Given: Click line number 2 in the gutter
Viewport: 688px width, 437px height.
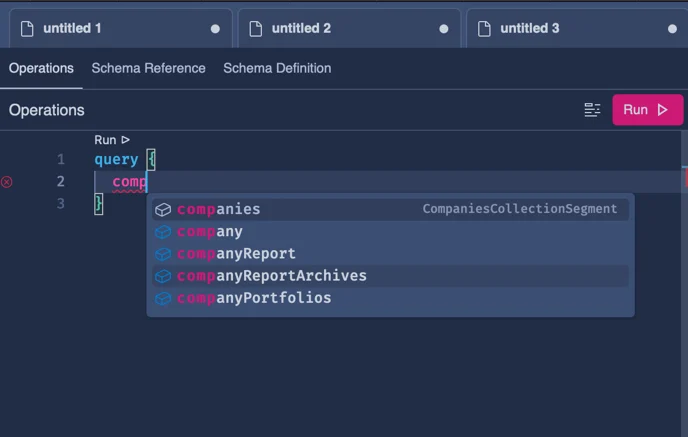Looking at the screenshot, I should [x=61, y=182].
